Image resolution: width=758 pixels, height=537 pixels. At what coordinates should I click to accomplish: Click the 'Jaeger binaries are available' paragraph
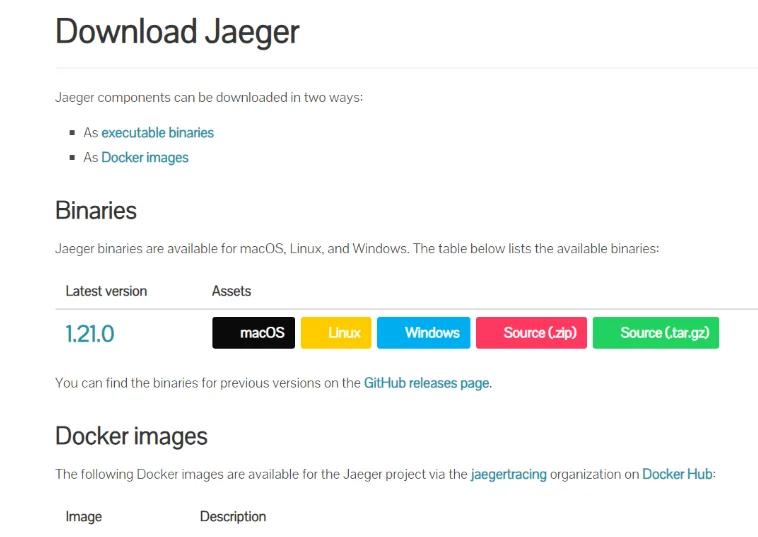[x=357, y=248]
